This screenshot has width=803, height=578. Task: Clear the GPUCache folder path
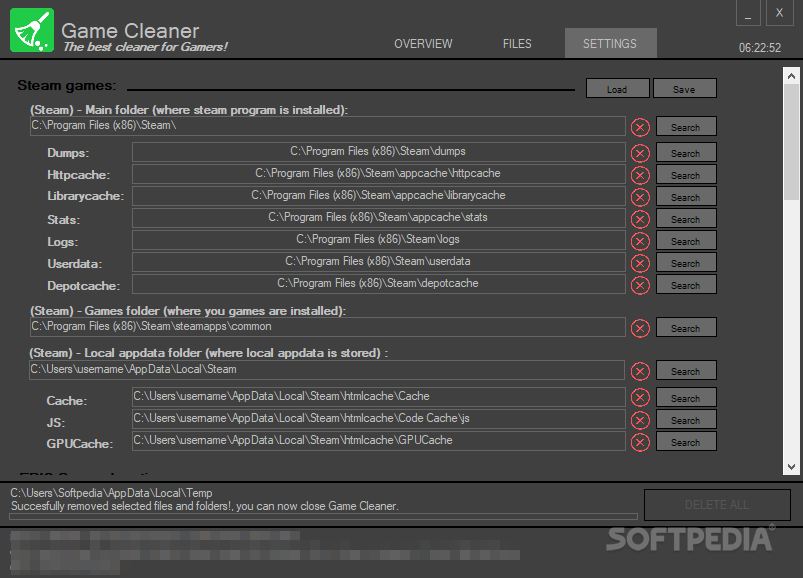(x=640, y=442)
